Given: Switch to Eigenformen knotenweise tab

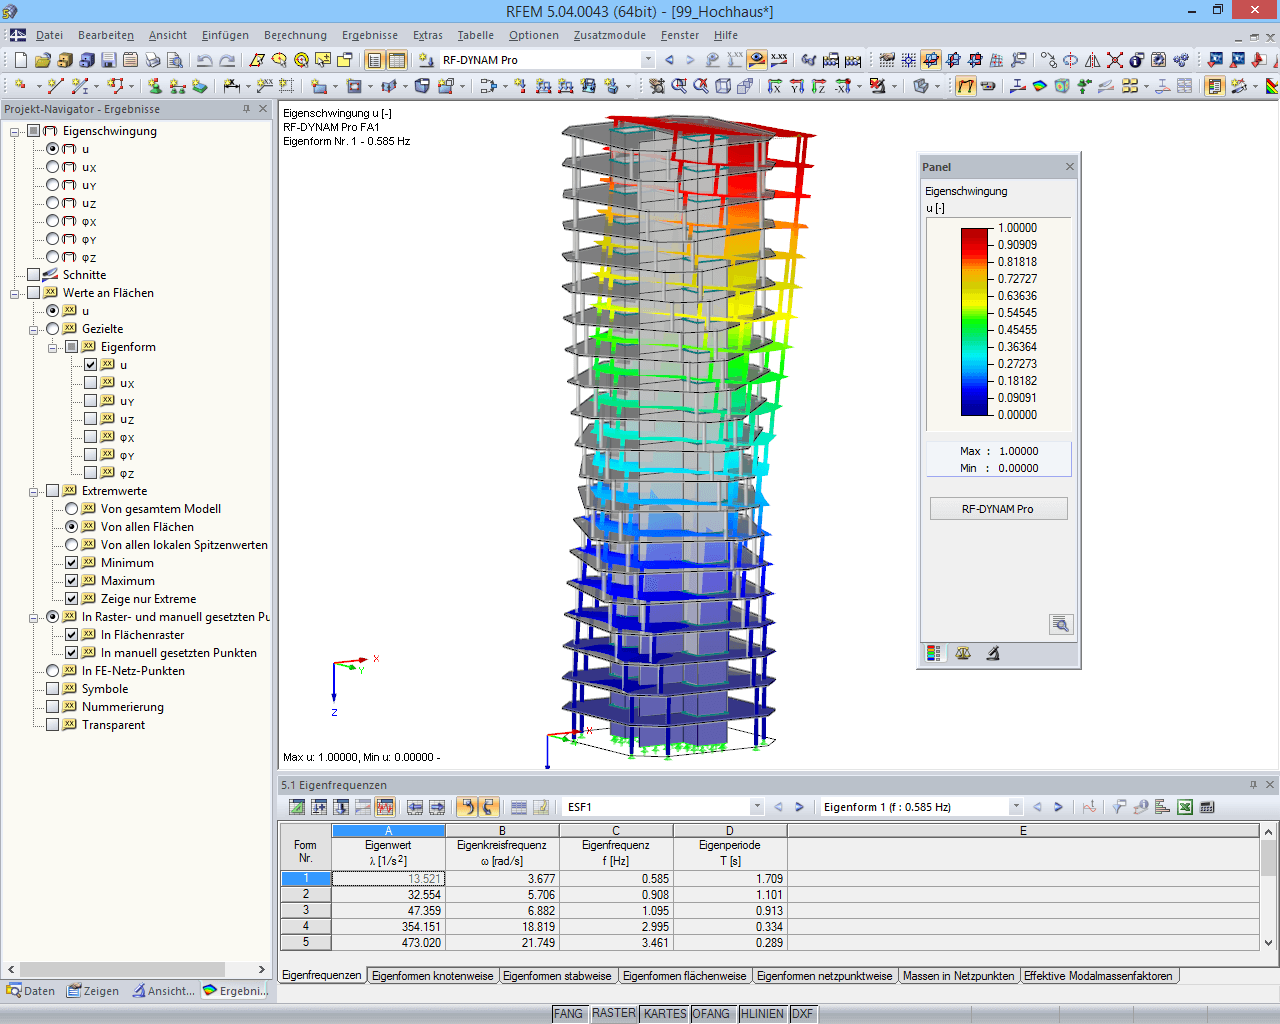Looking at the screenshot, I should coord(433,976).
